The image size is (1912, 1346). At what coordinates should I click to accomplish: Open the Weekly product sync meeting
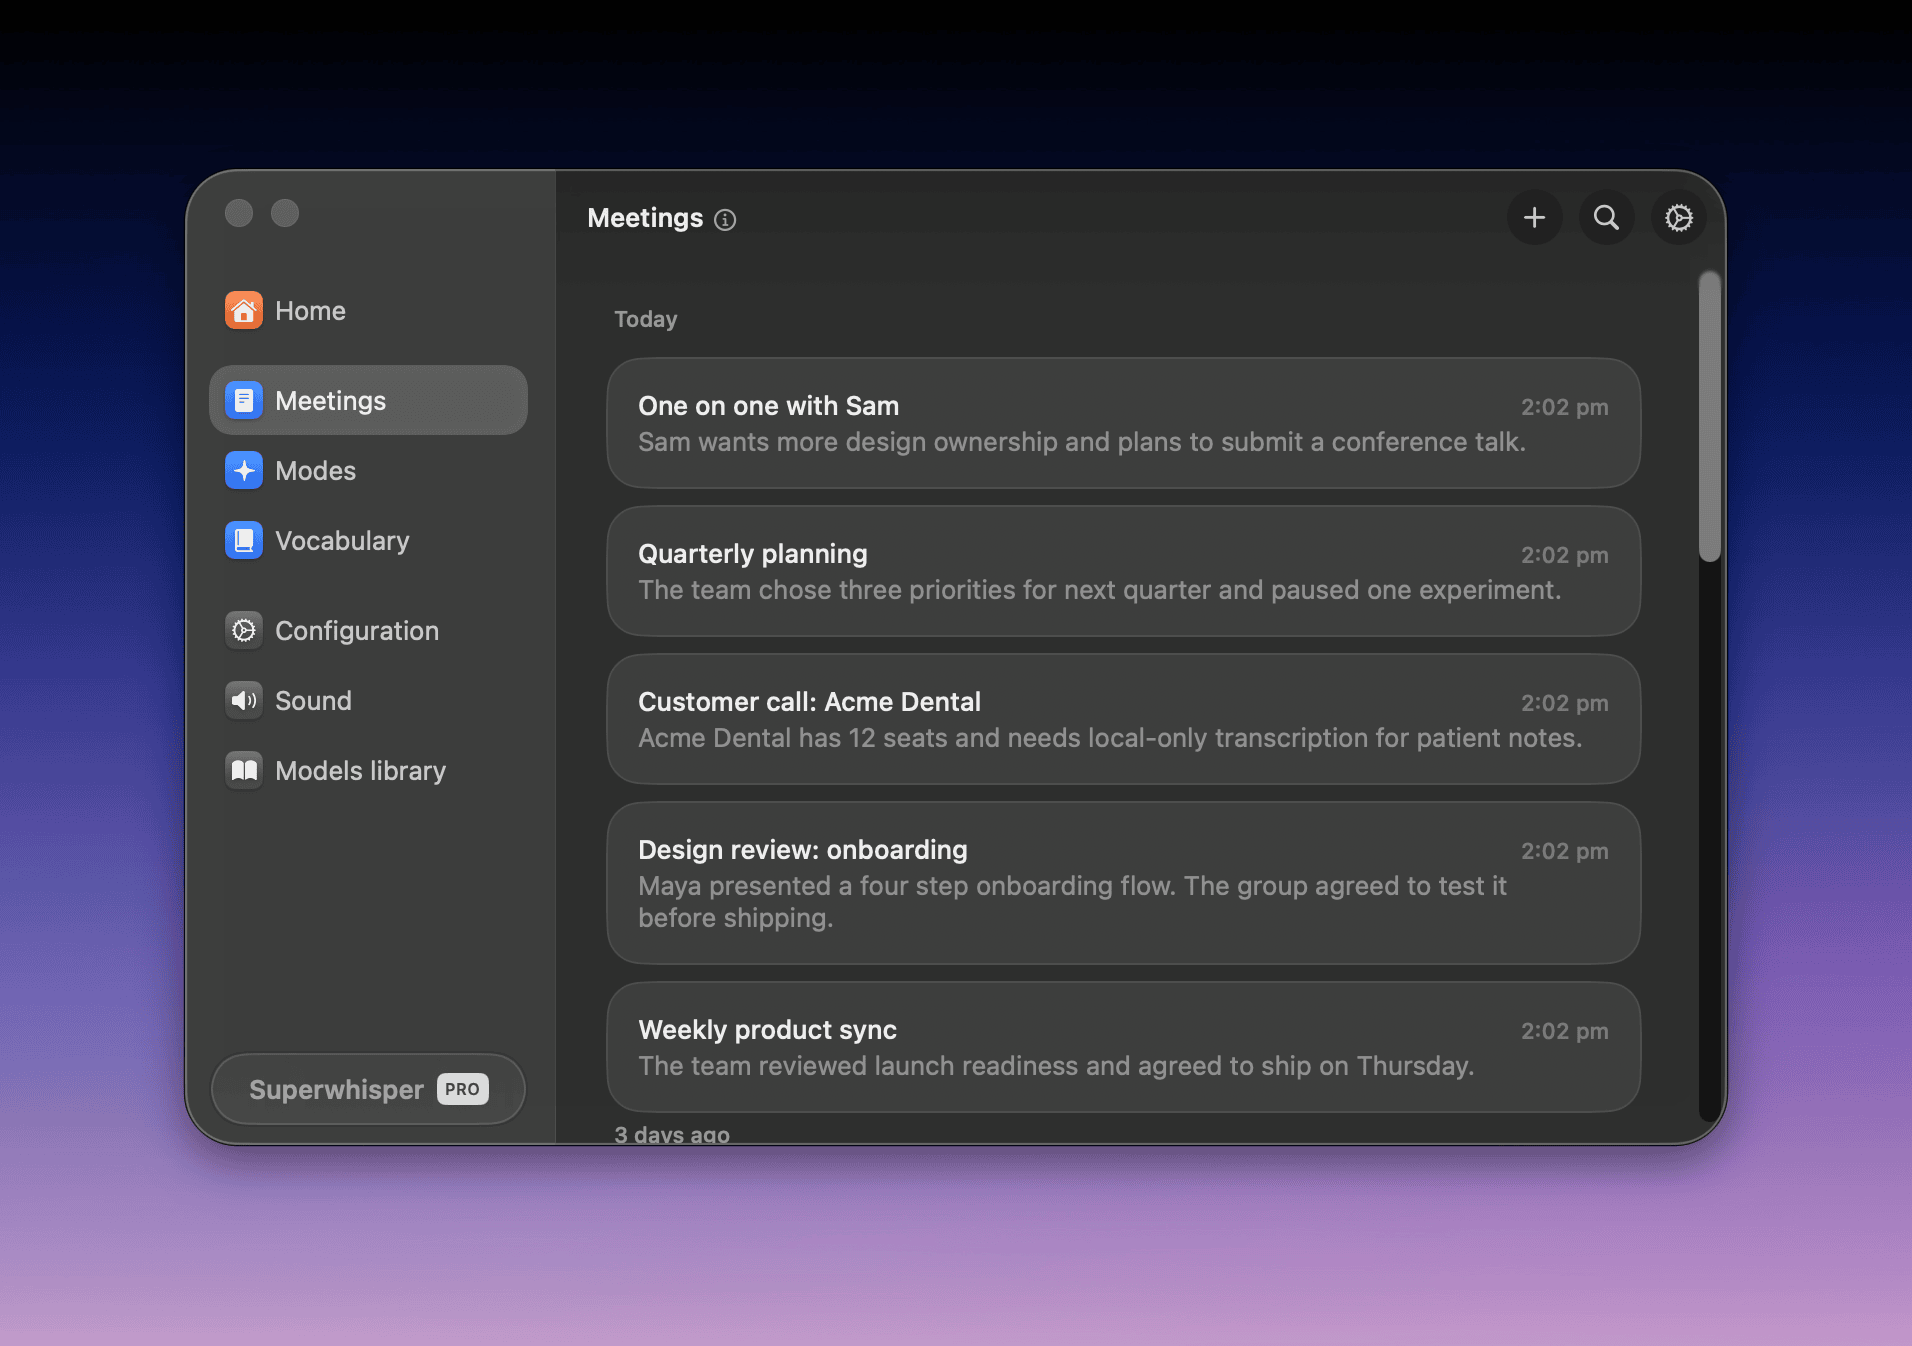point(1123,1047)
